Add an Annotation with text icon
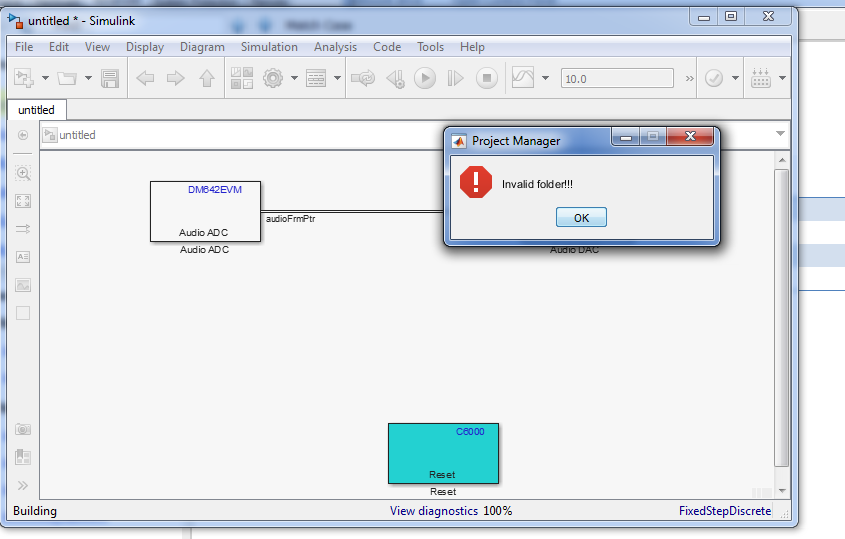This screenshot has width=845, height=539. (23, 257)
